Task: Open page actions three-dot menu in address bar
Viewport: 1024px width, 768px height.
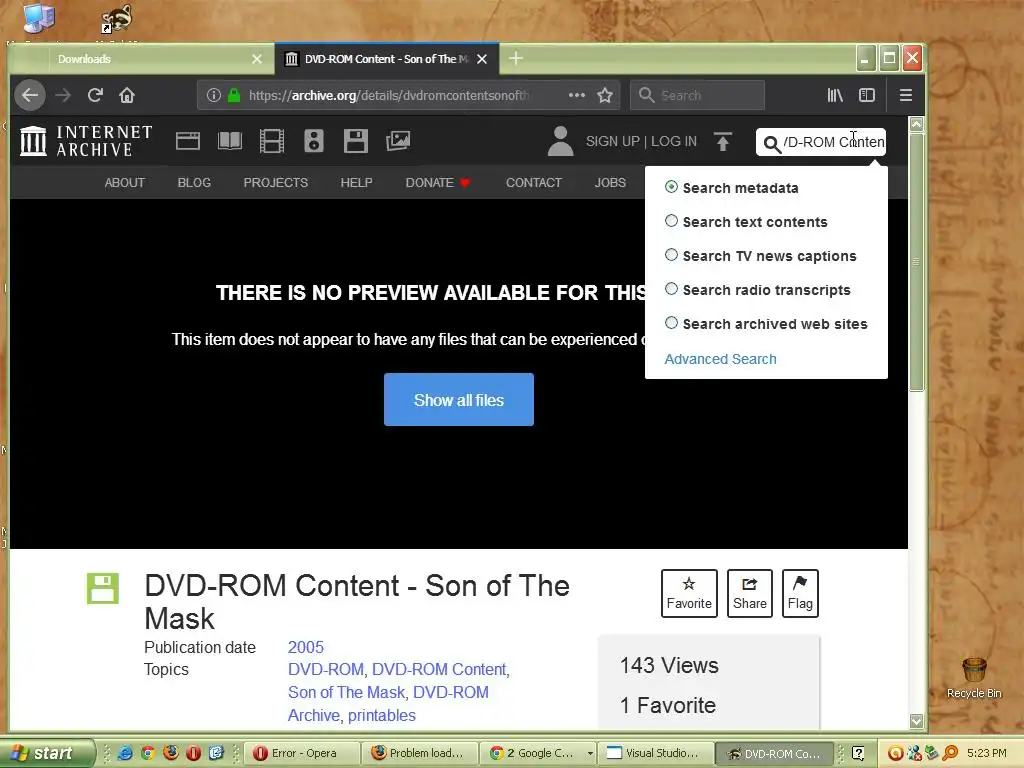Action: [577, 95]
